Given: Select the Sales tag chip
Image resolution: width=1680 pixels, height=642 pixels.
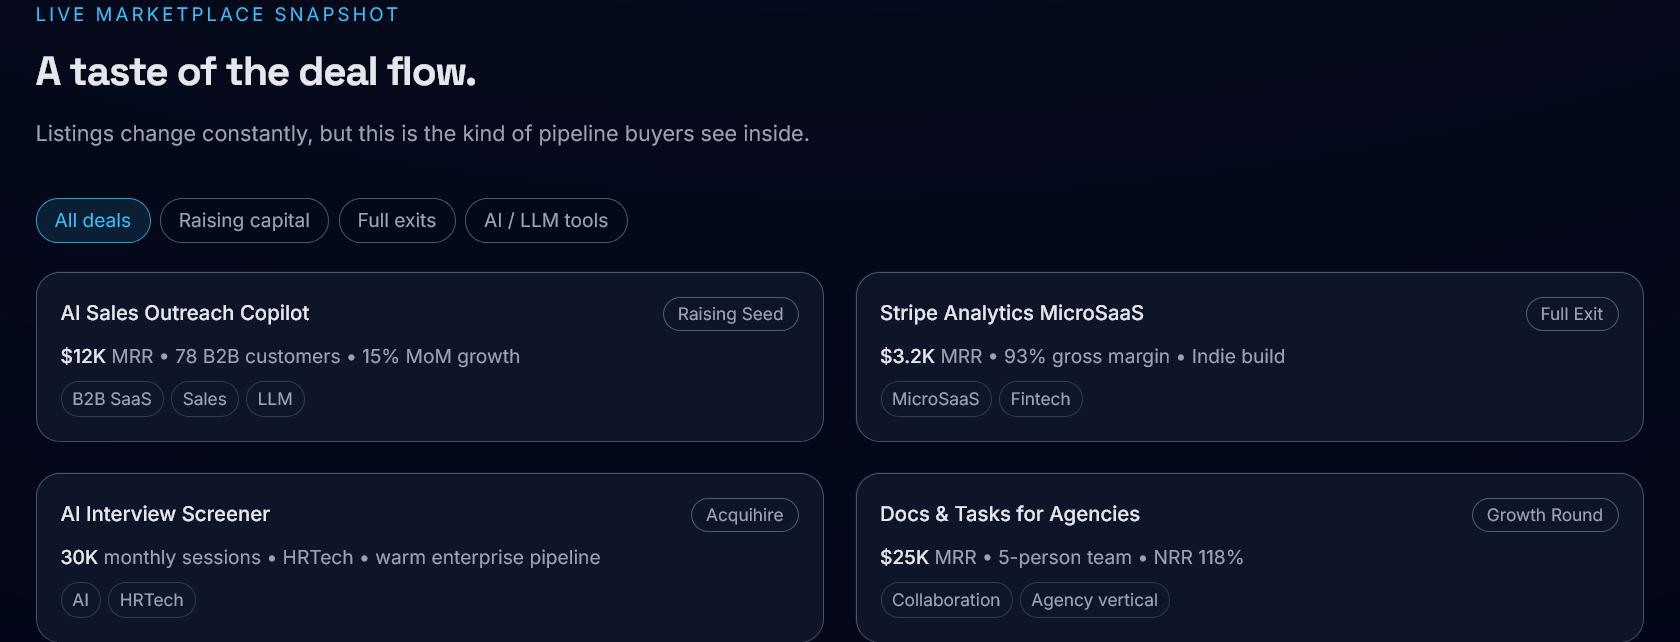Looking at the screenshot, I should pos(205,399).
